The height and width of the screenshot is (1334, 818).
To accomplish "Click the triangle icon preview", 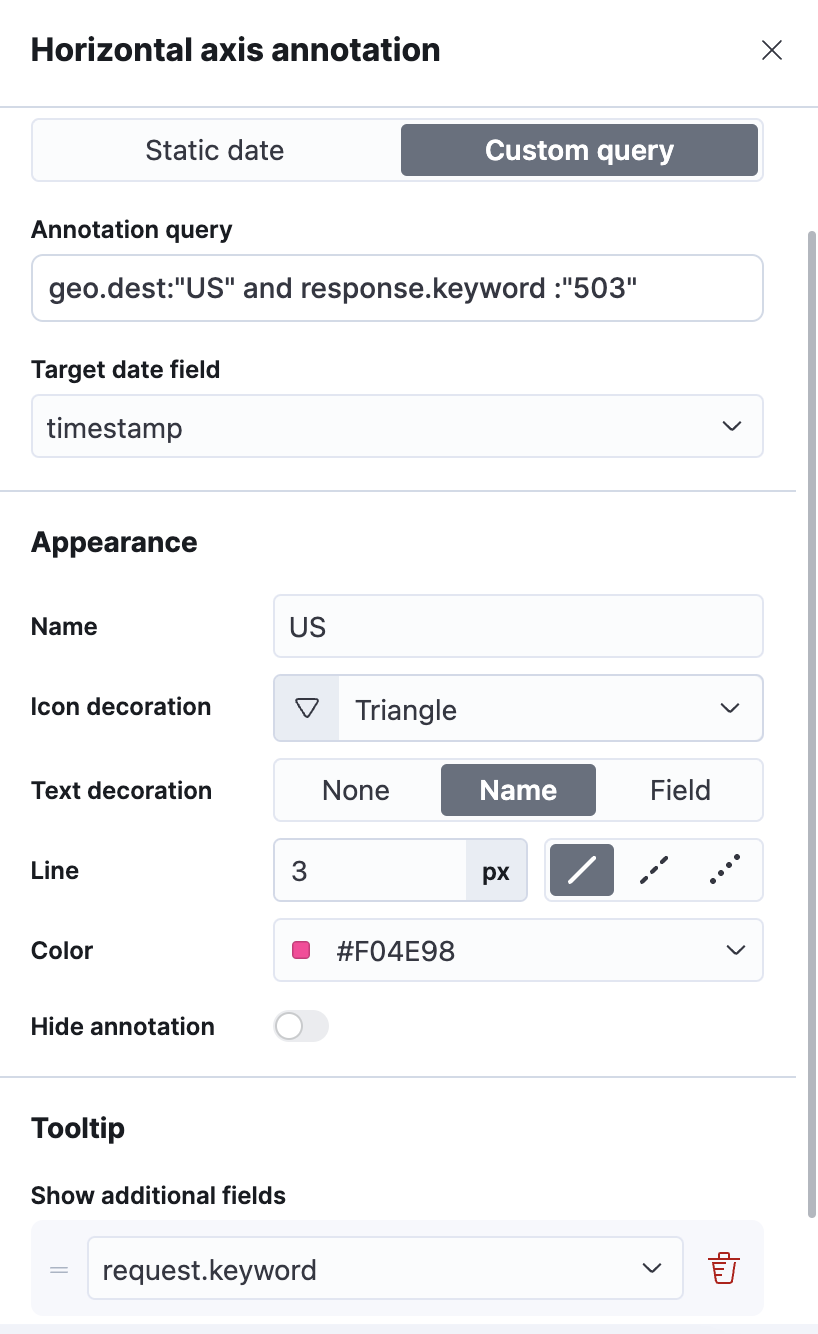I will pyautogui.click(x=307, y=709).
